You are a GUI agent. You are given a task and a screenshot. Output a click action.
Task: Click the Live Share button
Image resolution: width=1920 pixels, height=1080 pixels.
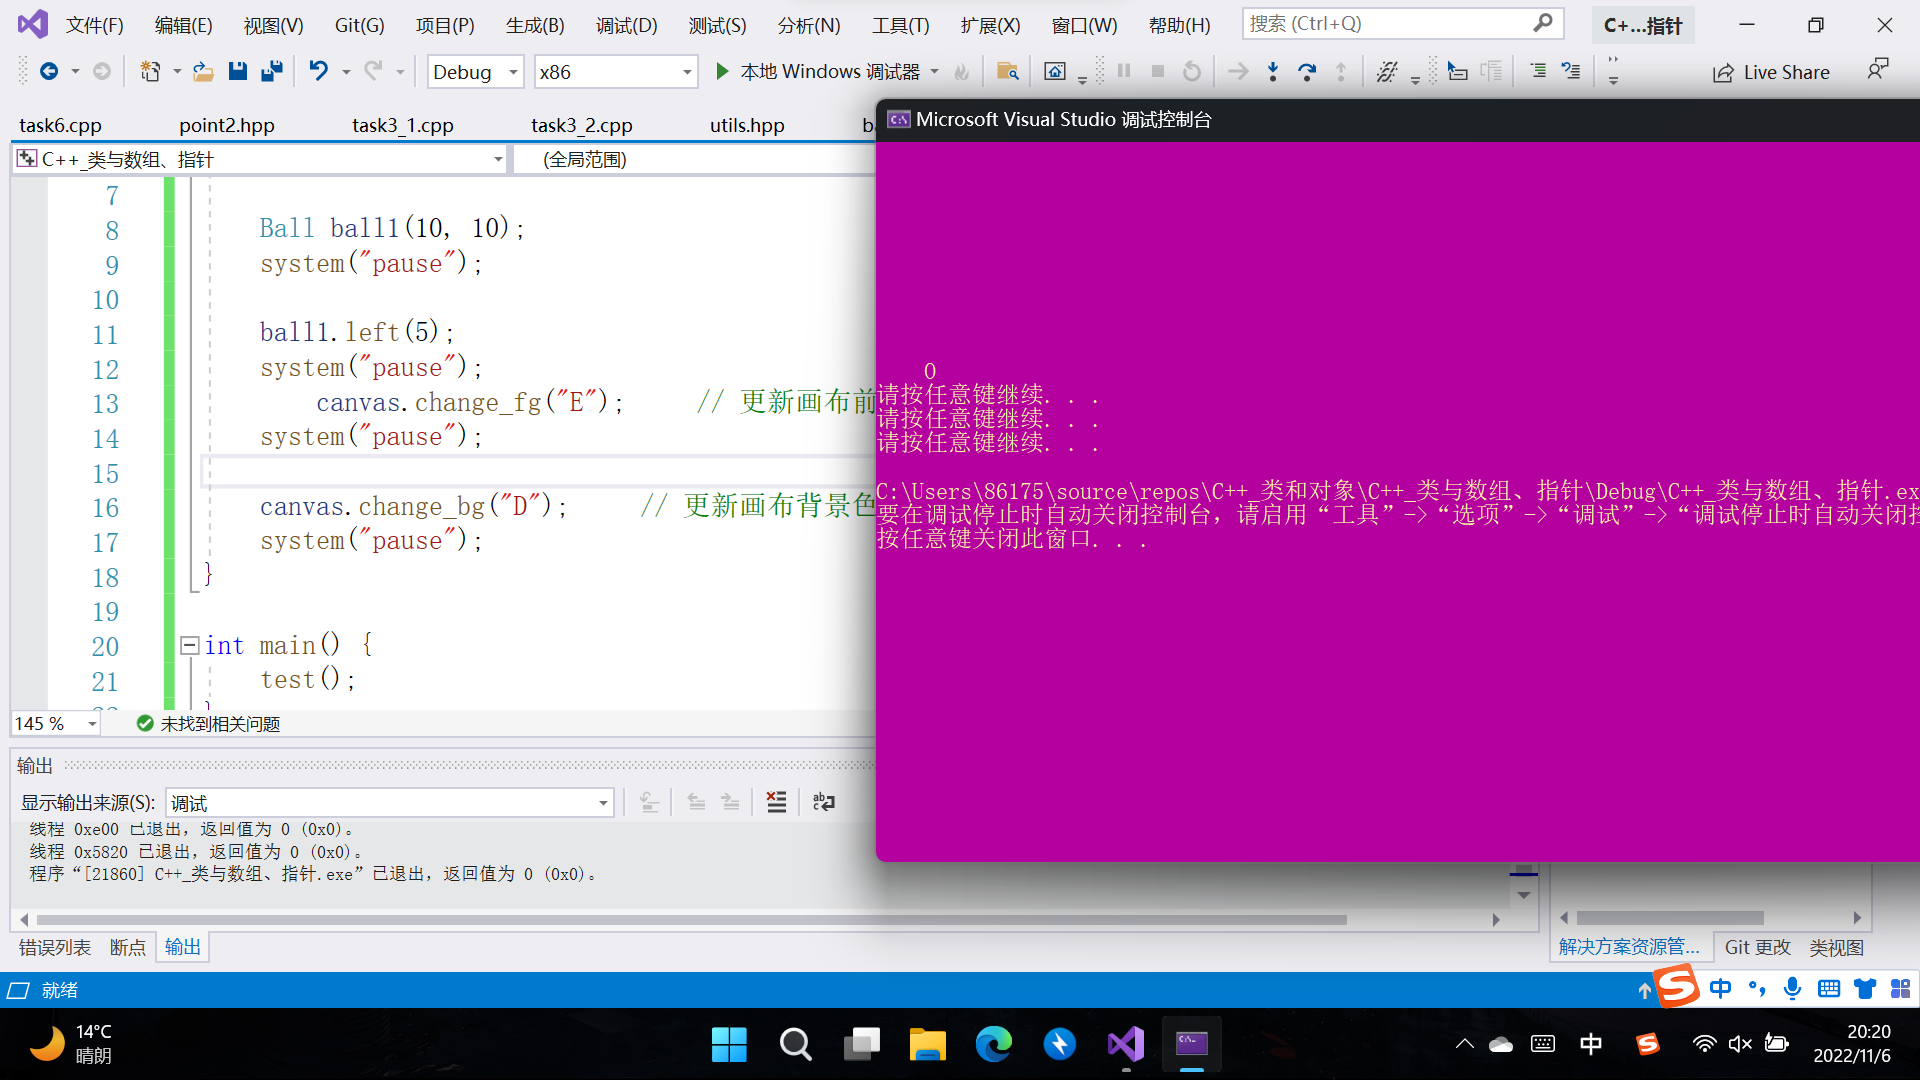[1771, 72]
